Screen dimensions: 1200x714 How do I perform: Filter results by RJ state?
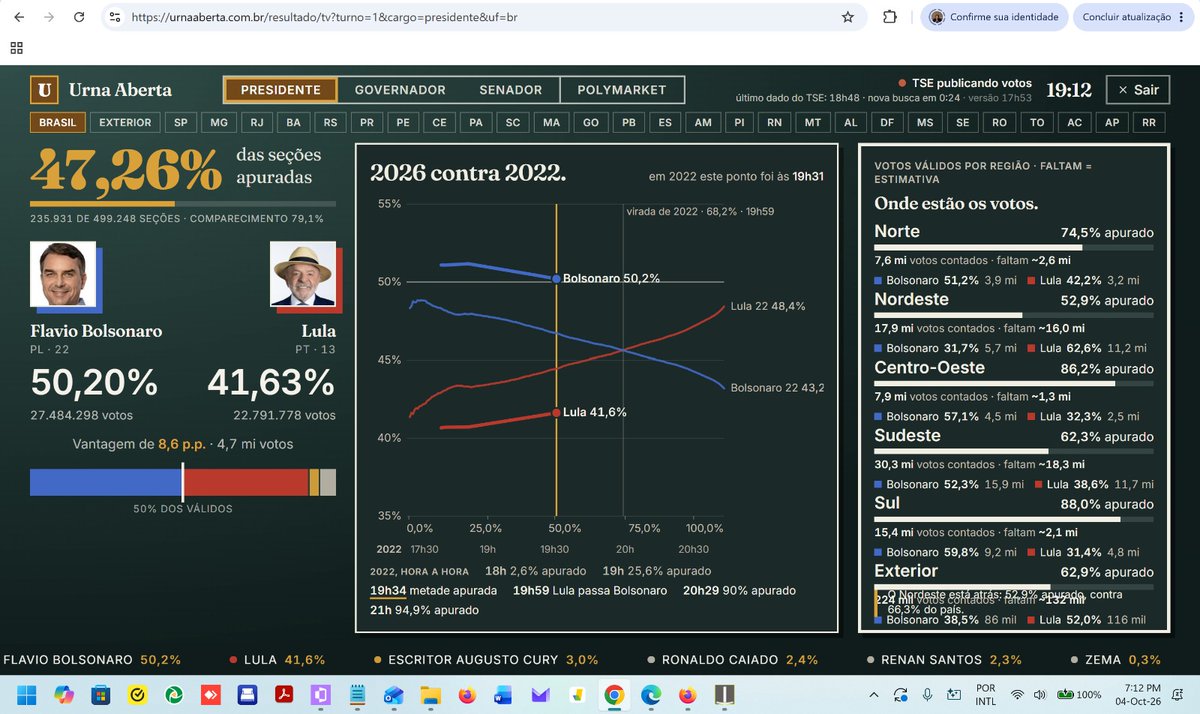coord(256,123)
